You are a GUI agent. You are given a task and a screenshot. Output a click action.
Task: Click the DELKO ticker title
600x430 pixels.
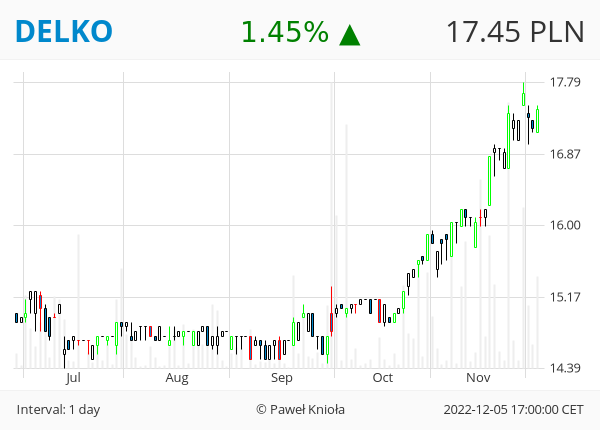coord(64,31)
